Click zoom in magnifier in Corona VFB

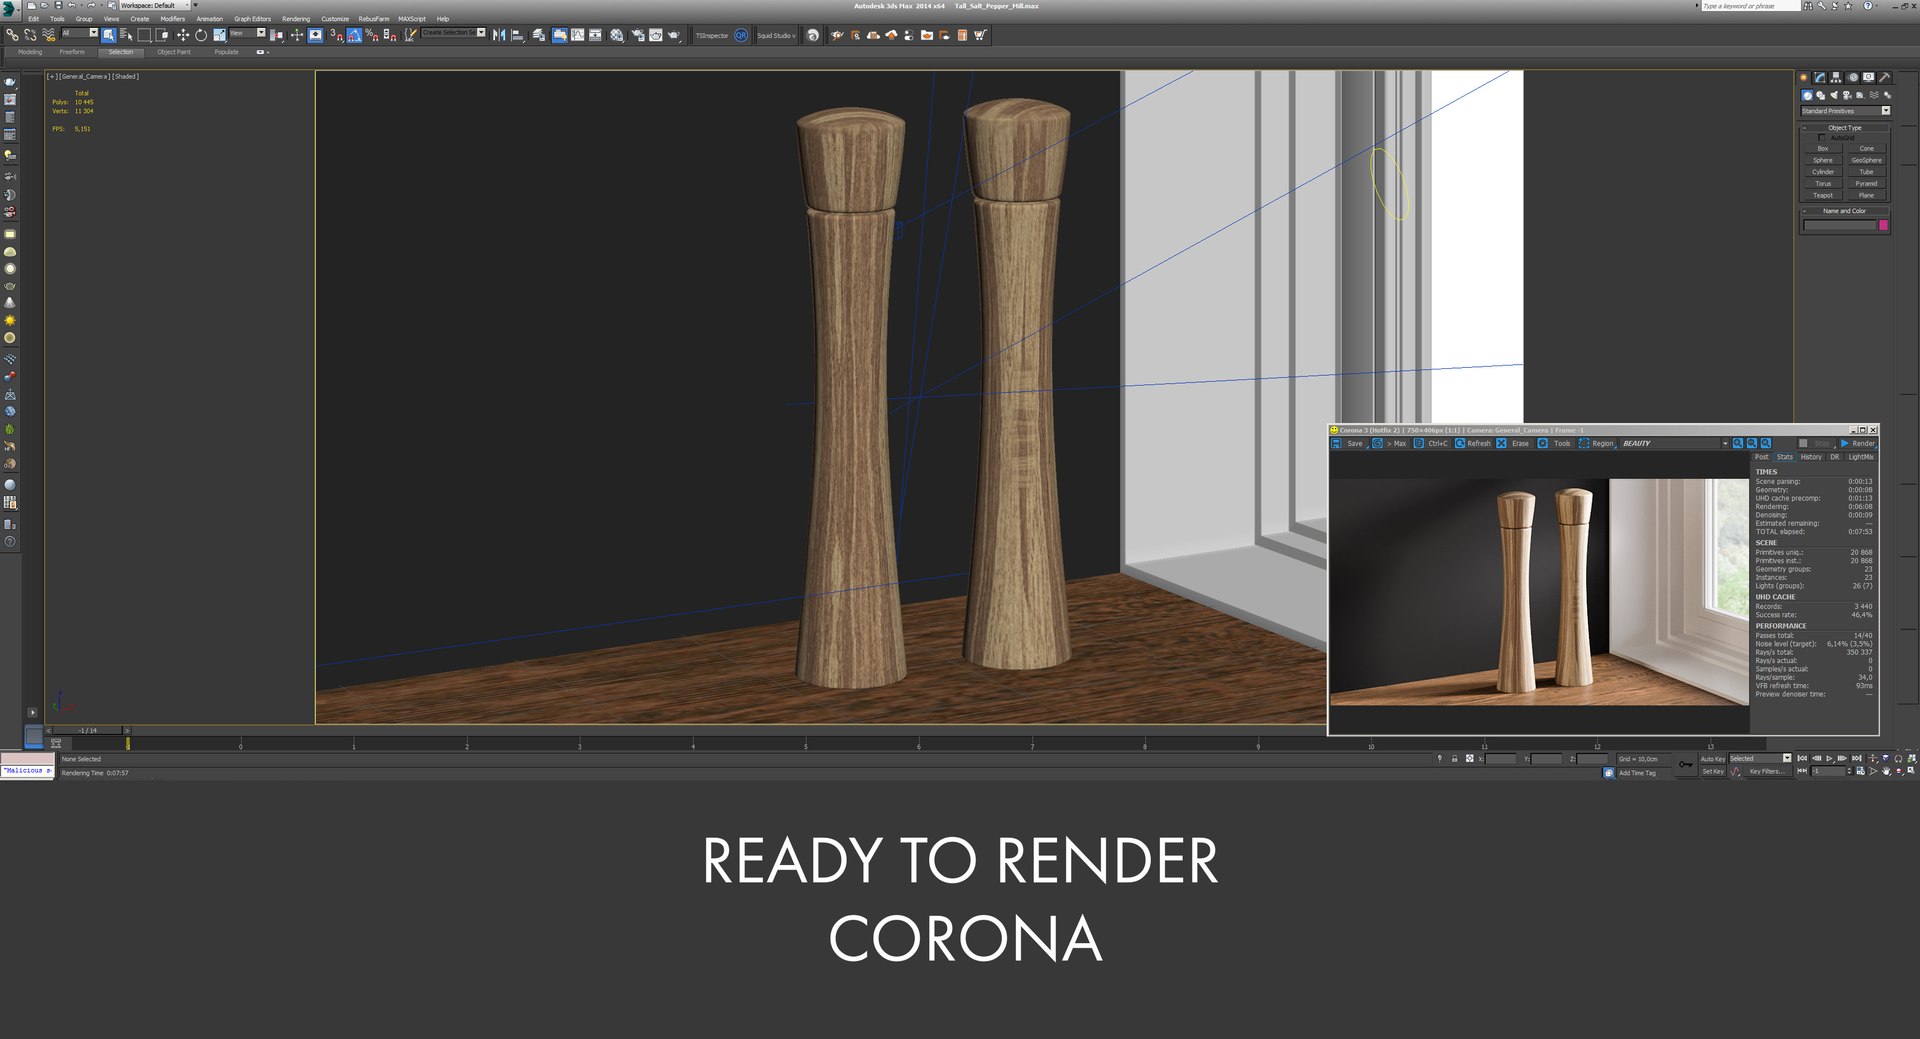(1738, 443)
